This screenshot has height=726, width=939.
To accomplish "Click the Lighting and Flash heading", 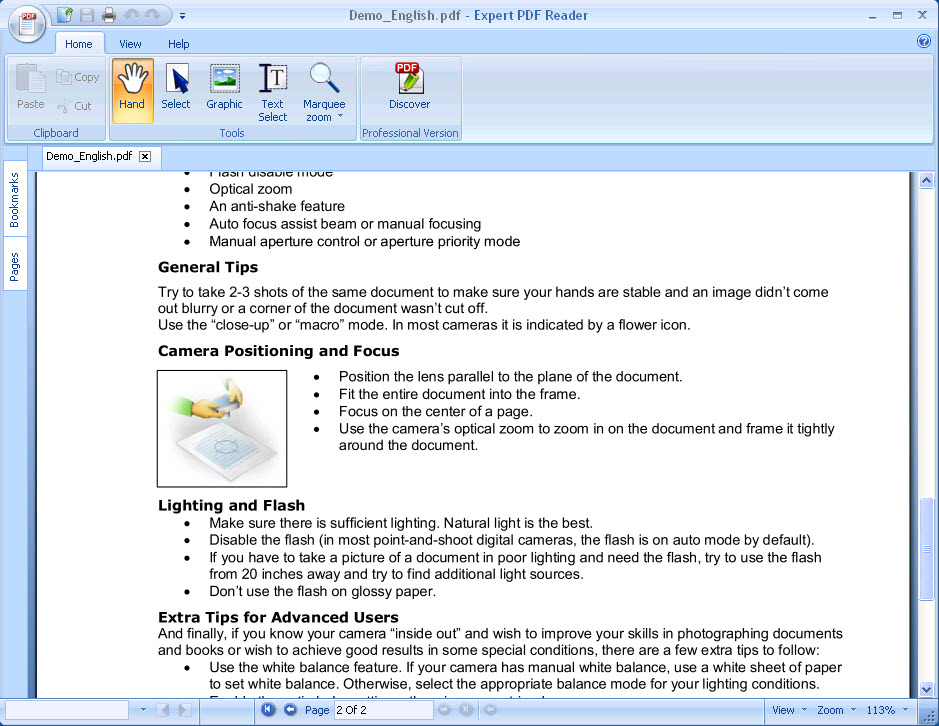I will [x=231, y=506].
